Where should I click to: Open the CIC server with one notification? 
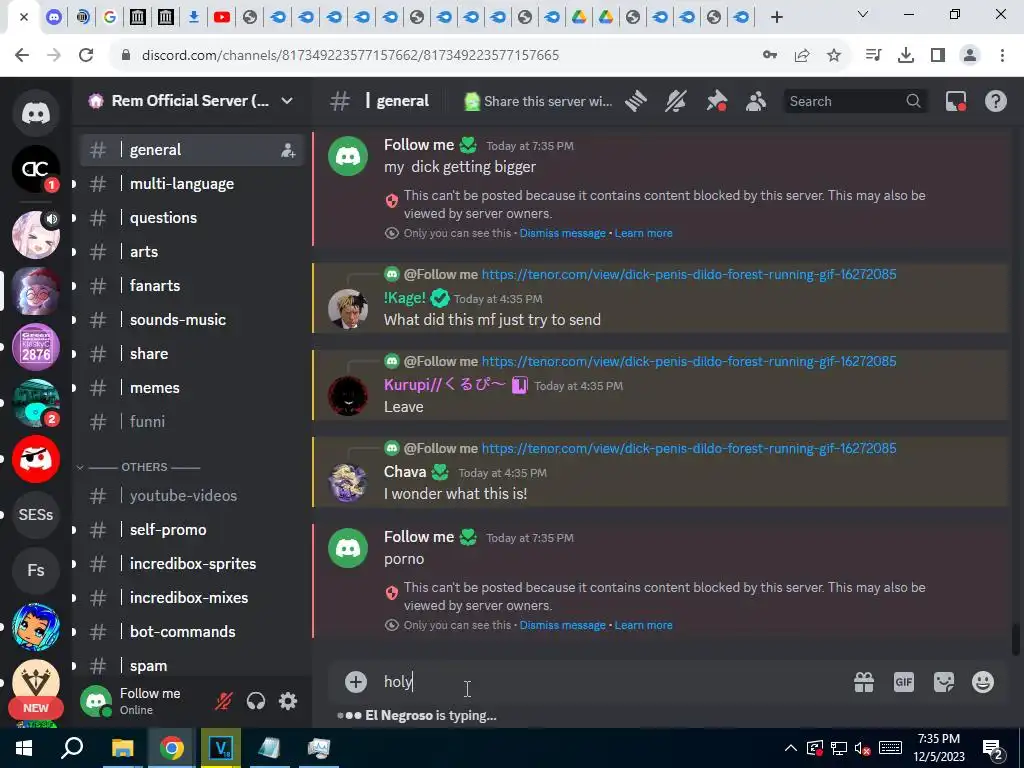tap(36, 169)
